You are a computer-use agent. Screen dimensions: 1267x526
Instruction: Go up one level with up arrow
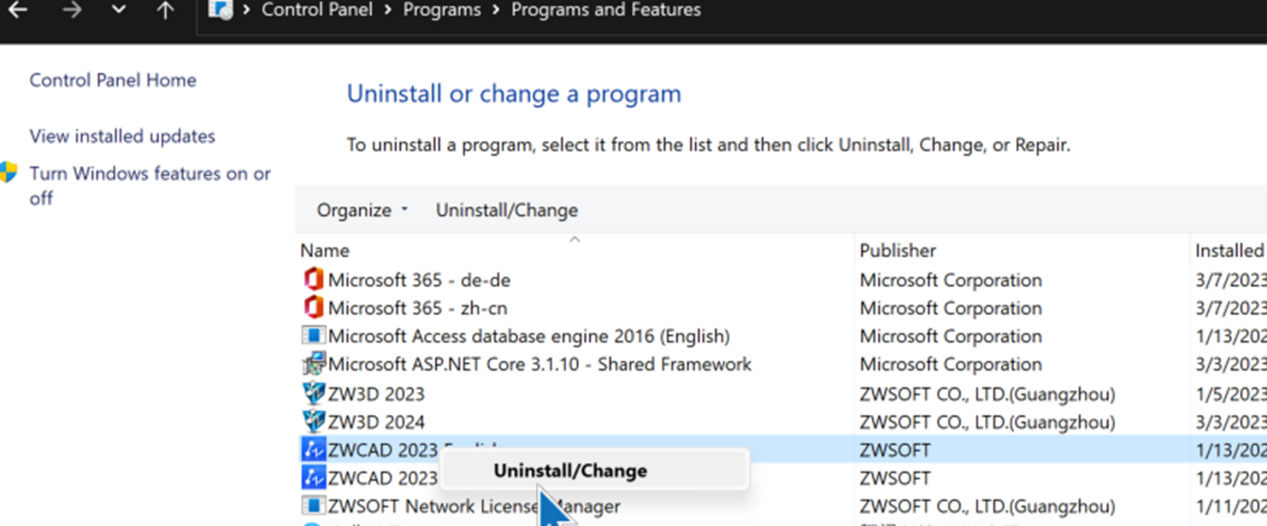click(166, 10)
